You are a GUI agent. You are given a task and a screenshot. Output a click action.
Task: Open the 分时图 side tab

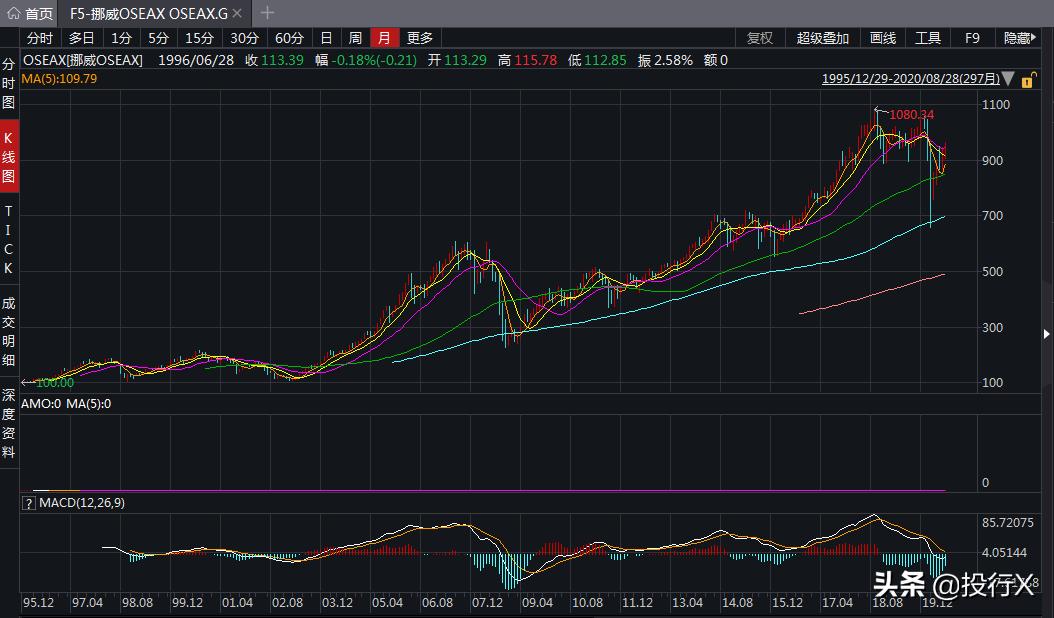click(x=9, y=83)
